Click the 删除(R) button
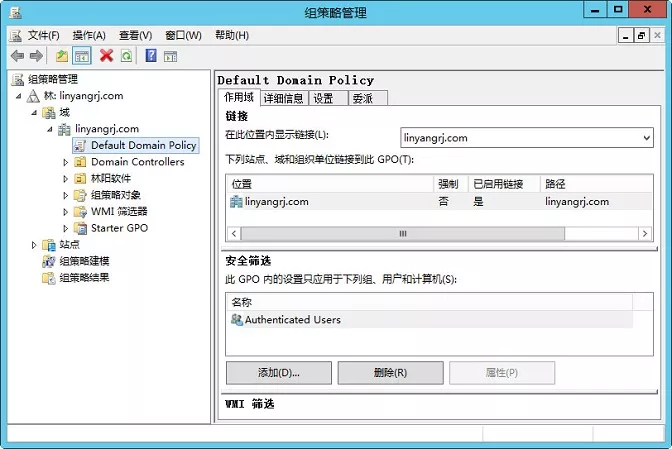672x449 pixels. (390, 373)
